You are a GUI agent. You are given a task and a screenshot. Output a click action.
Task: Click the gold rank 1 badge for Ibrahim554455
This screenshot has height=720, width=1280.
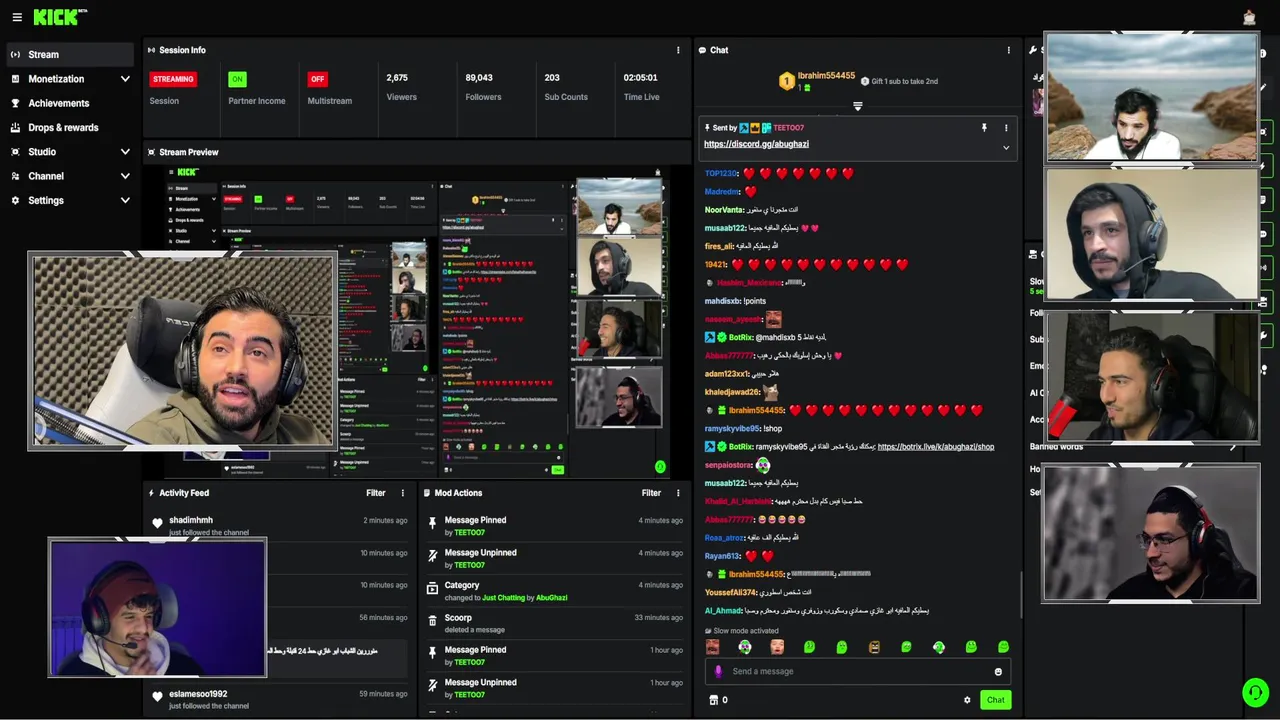click(787, 81)
